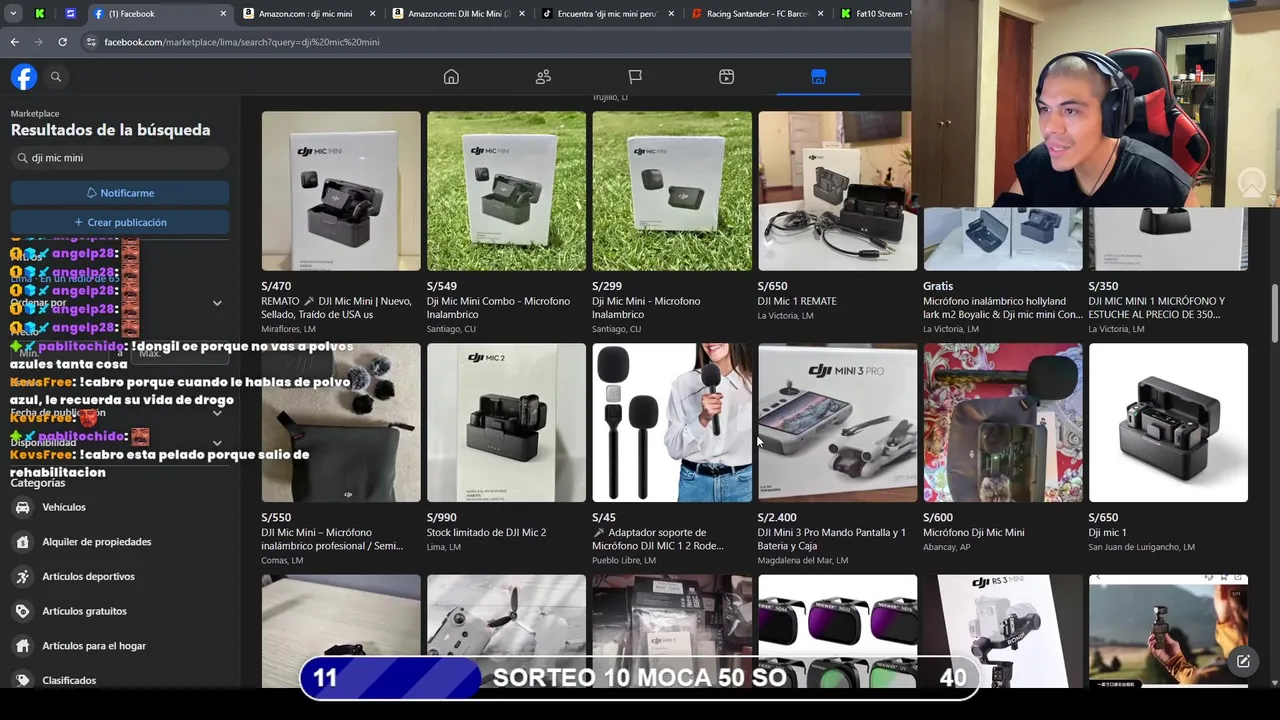Click the Alquiler de propiedades house icon
Viewport: 1280px width, 720px height.
pyautogui.click(x=22, y=542)
